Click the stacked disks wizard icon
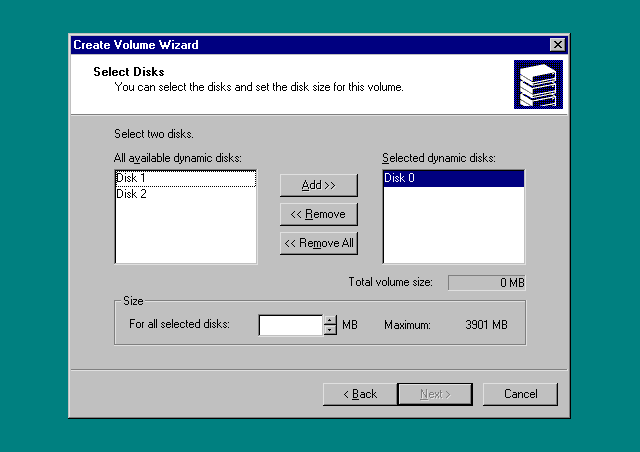This screenshot has height=452, width=640. pyautogui.click(x=538, y=84)
